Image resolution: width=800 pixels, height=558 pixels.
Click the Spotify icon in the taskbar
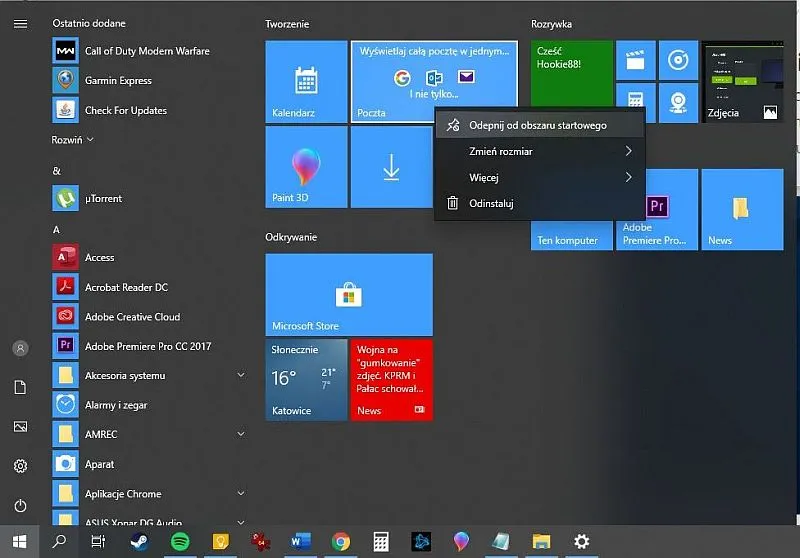[180, 541]
